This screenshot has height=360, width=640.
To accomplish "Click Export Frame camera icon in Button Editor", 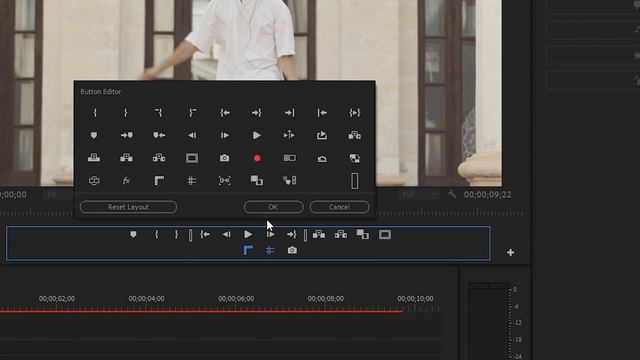I will [224, 158].
